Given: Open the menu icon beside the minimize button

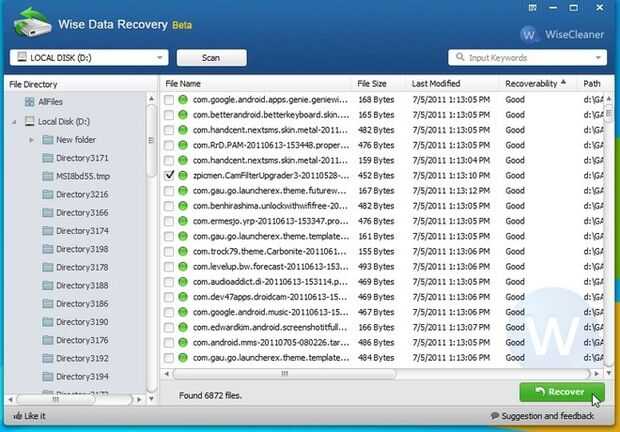Looking at the screenshot, I should (x=532, y=8).
